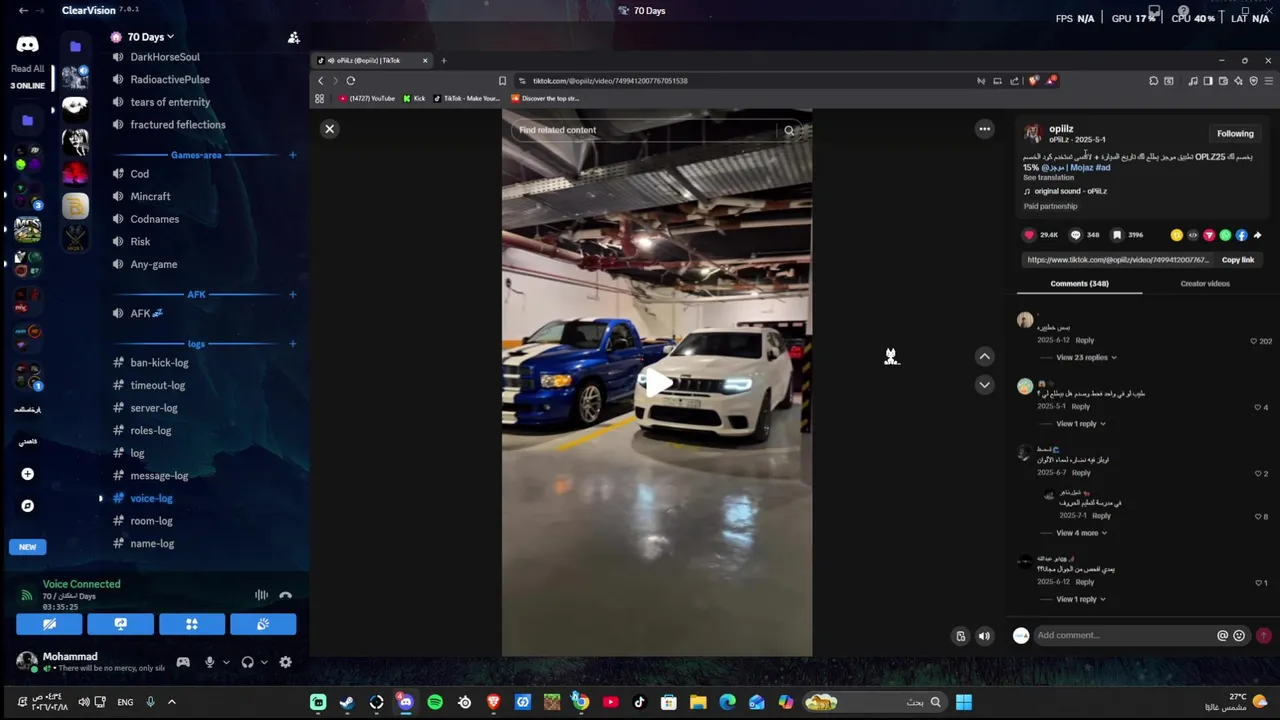Reload the TikTok page in the browser
The image size is (1280, 720).
pyautogui.click(x=350, y=81)
